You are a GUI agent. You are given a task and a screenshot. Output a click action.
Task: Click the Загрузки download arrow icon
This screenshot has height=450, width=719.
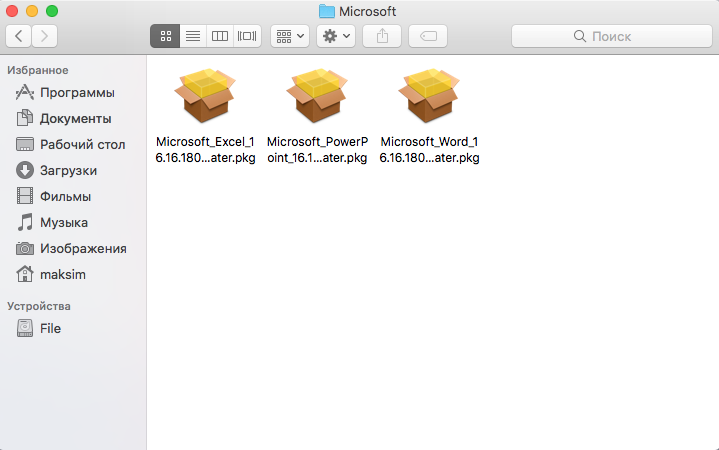(25, 170)
